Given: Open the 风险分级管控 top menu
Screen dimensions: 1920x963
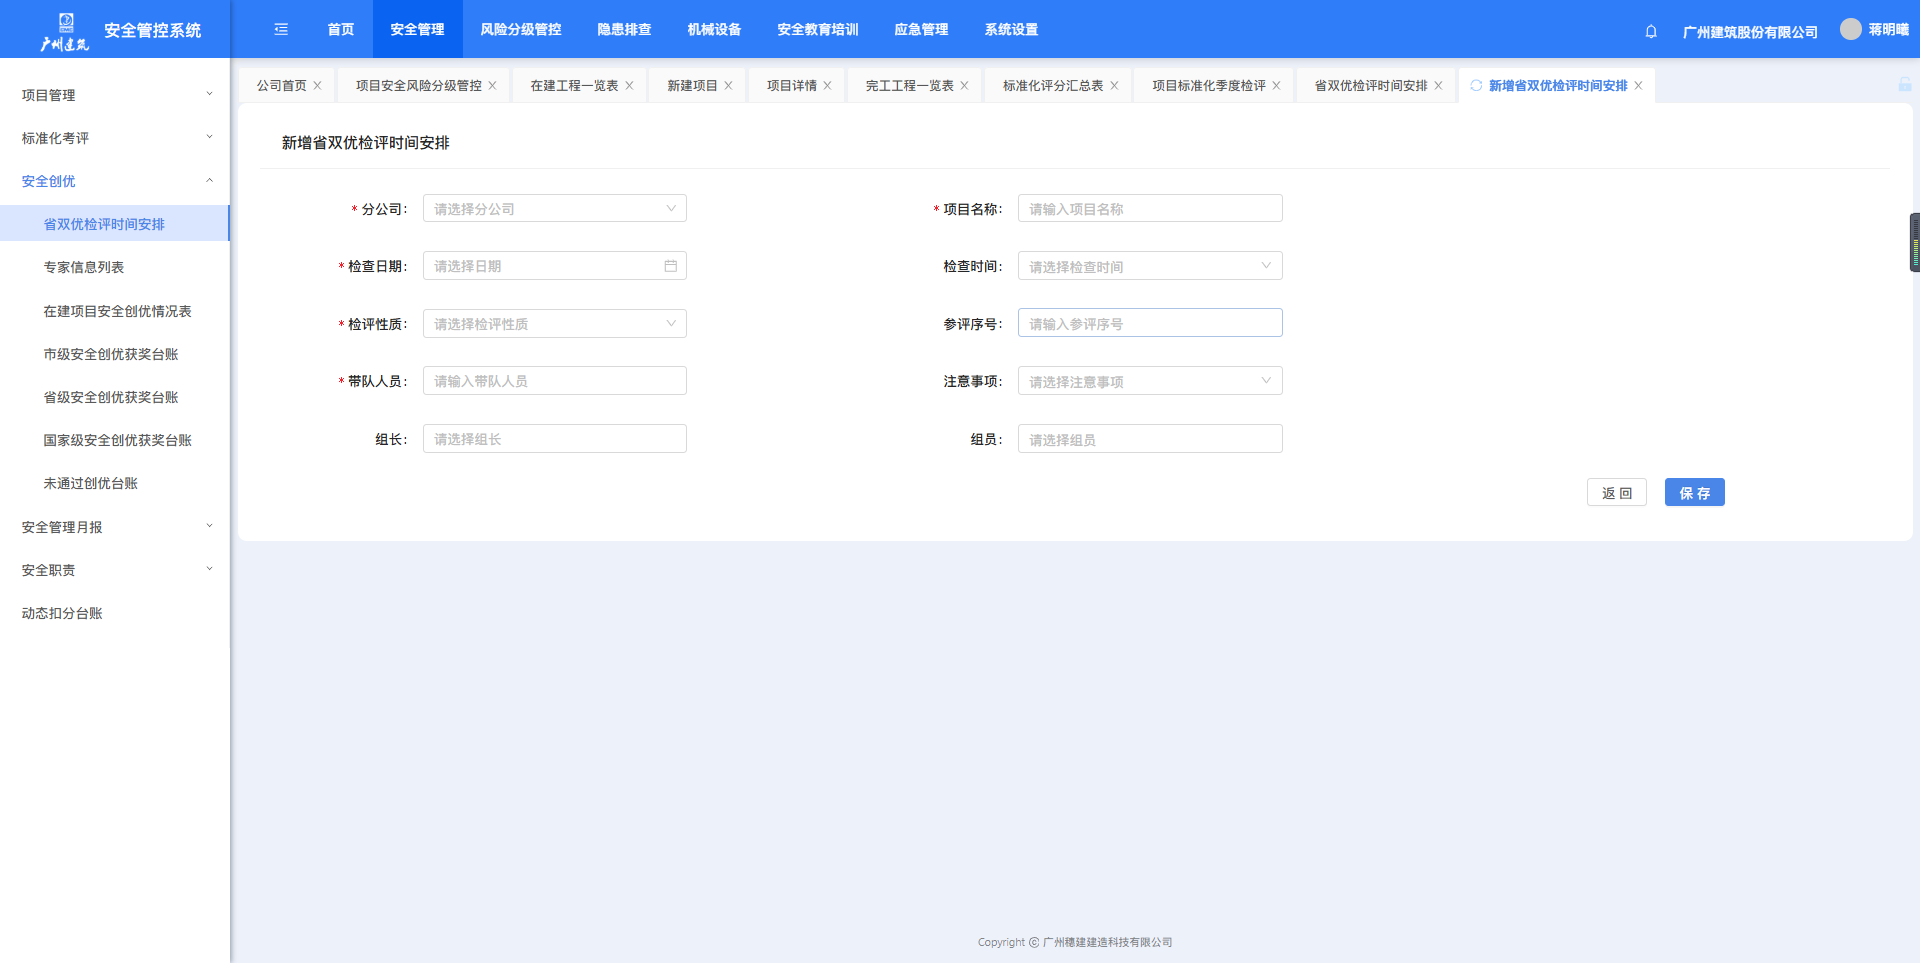Looking at the screenshot, I should coord(520,30).
